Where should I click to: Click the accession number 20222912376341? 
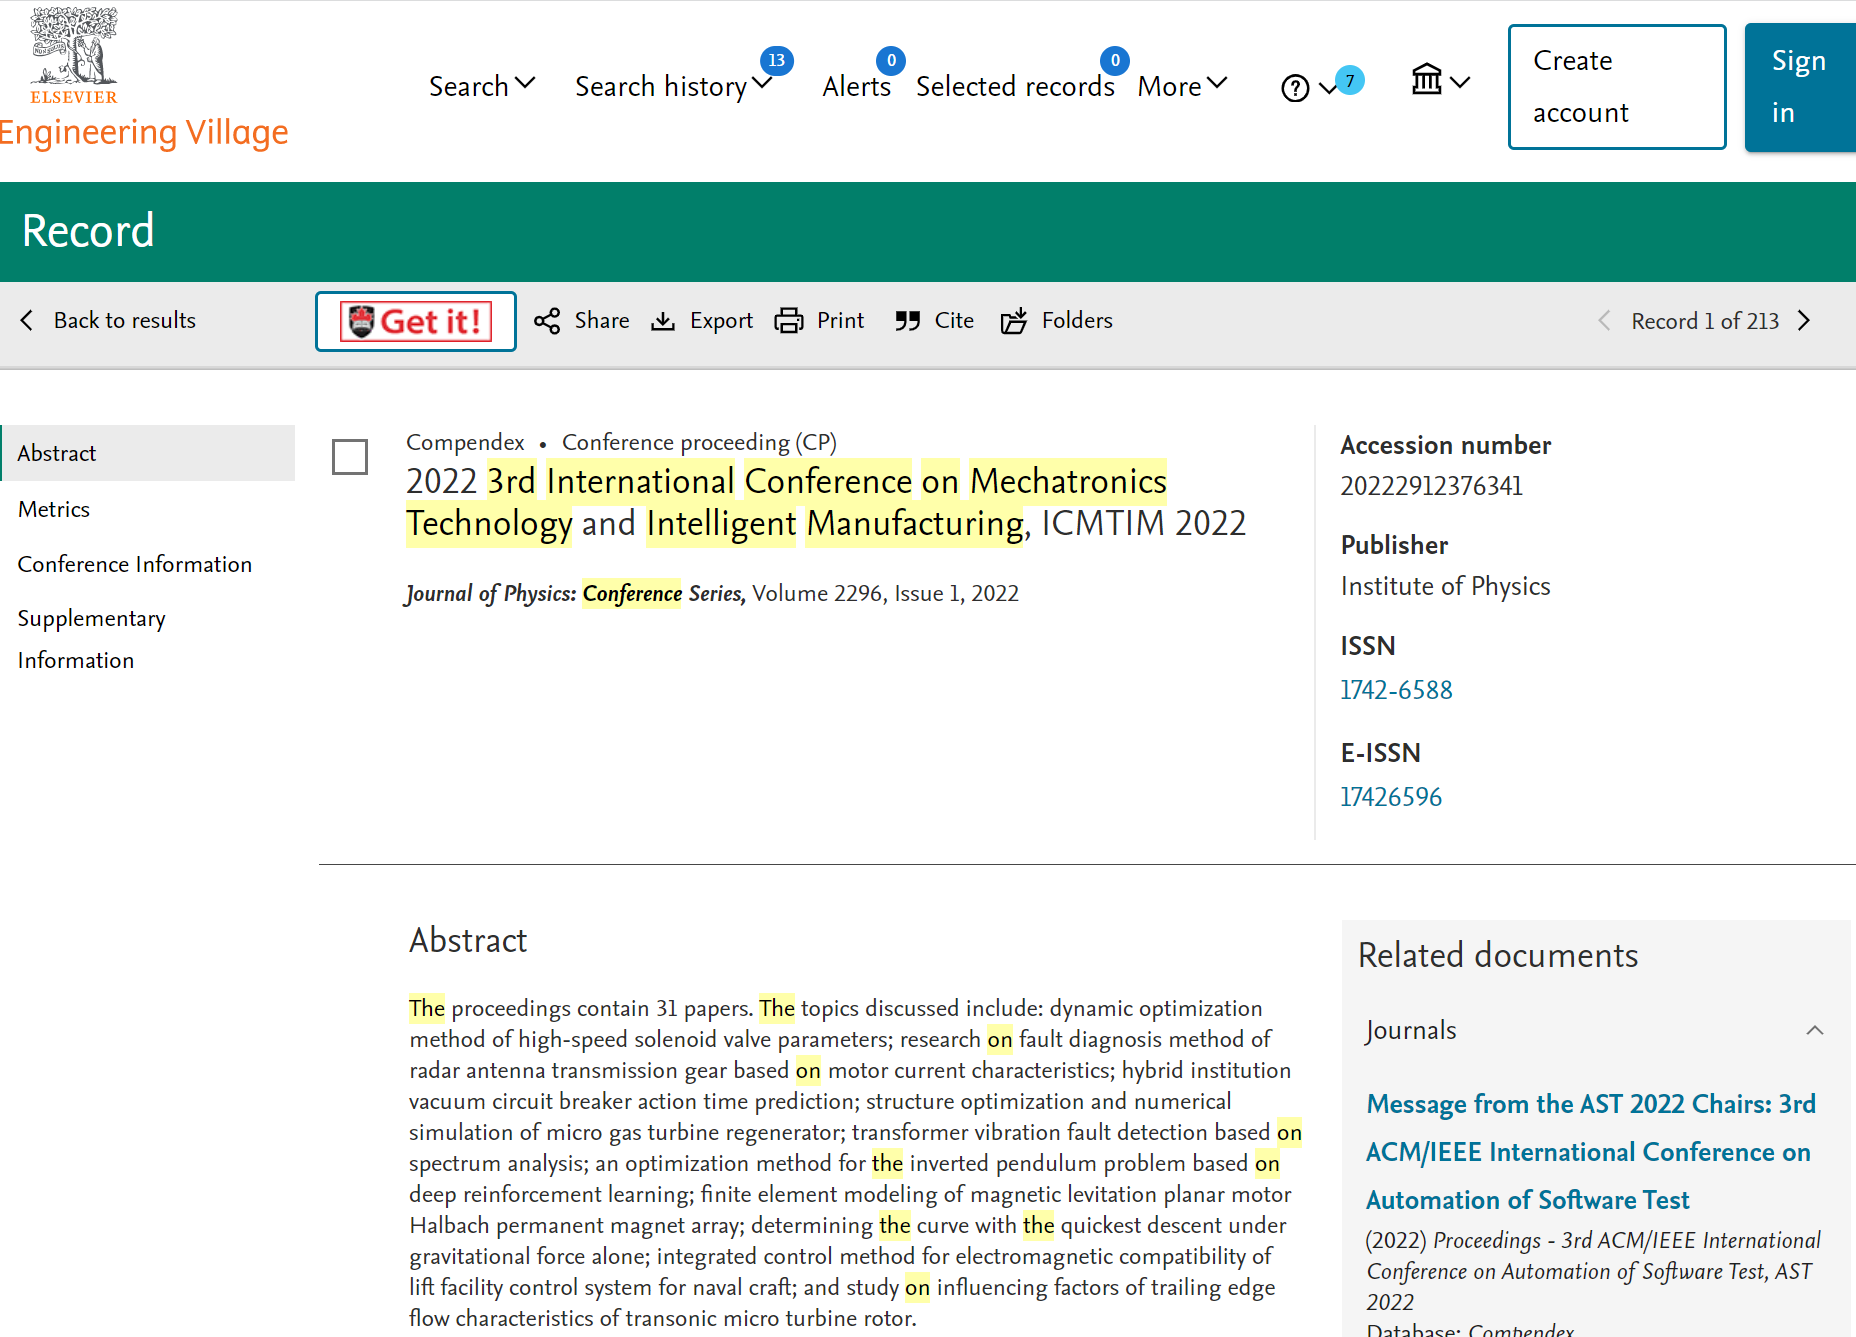coord(1431,486)
